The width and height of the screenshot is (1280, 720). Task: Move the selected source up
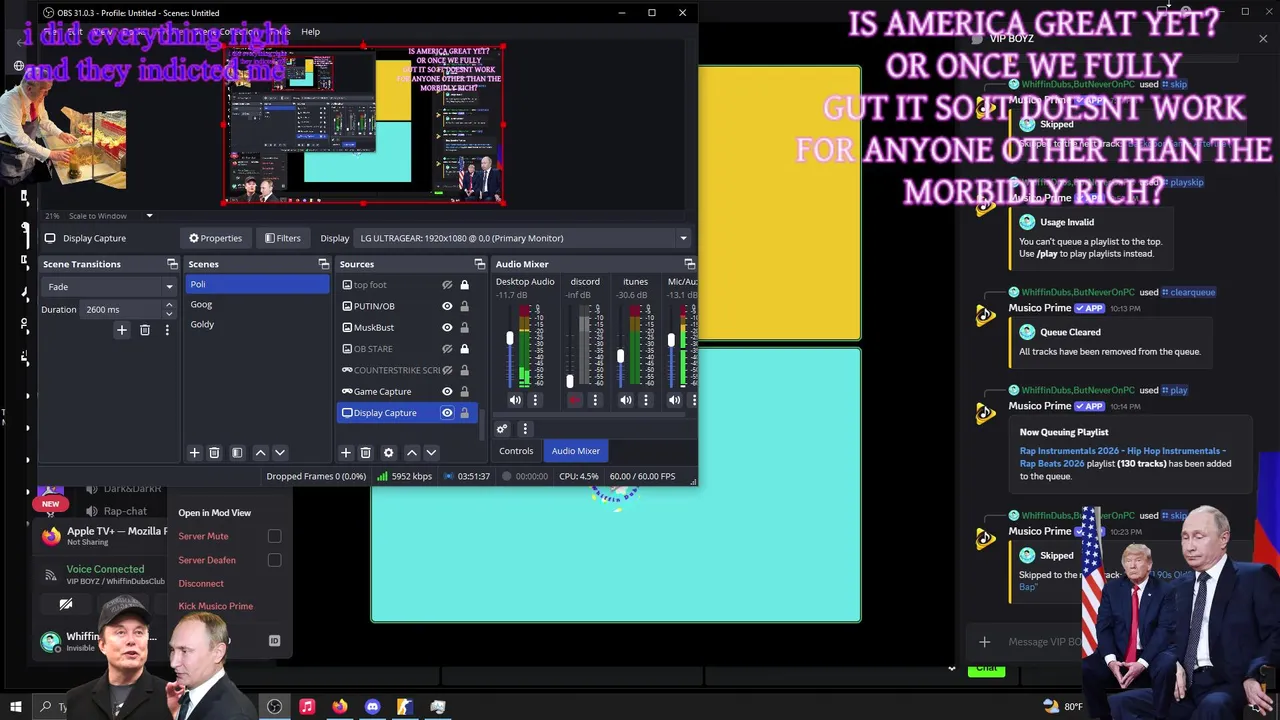point(411,453)
